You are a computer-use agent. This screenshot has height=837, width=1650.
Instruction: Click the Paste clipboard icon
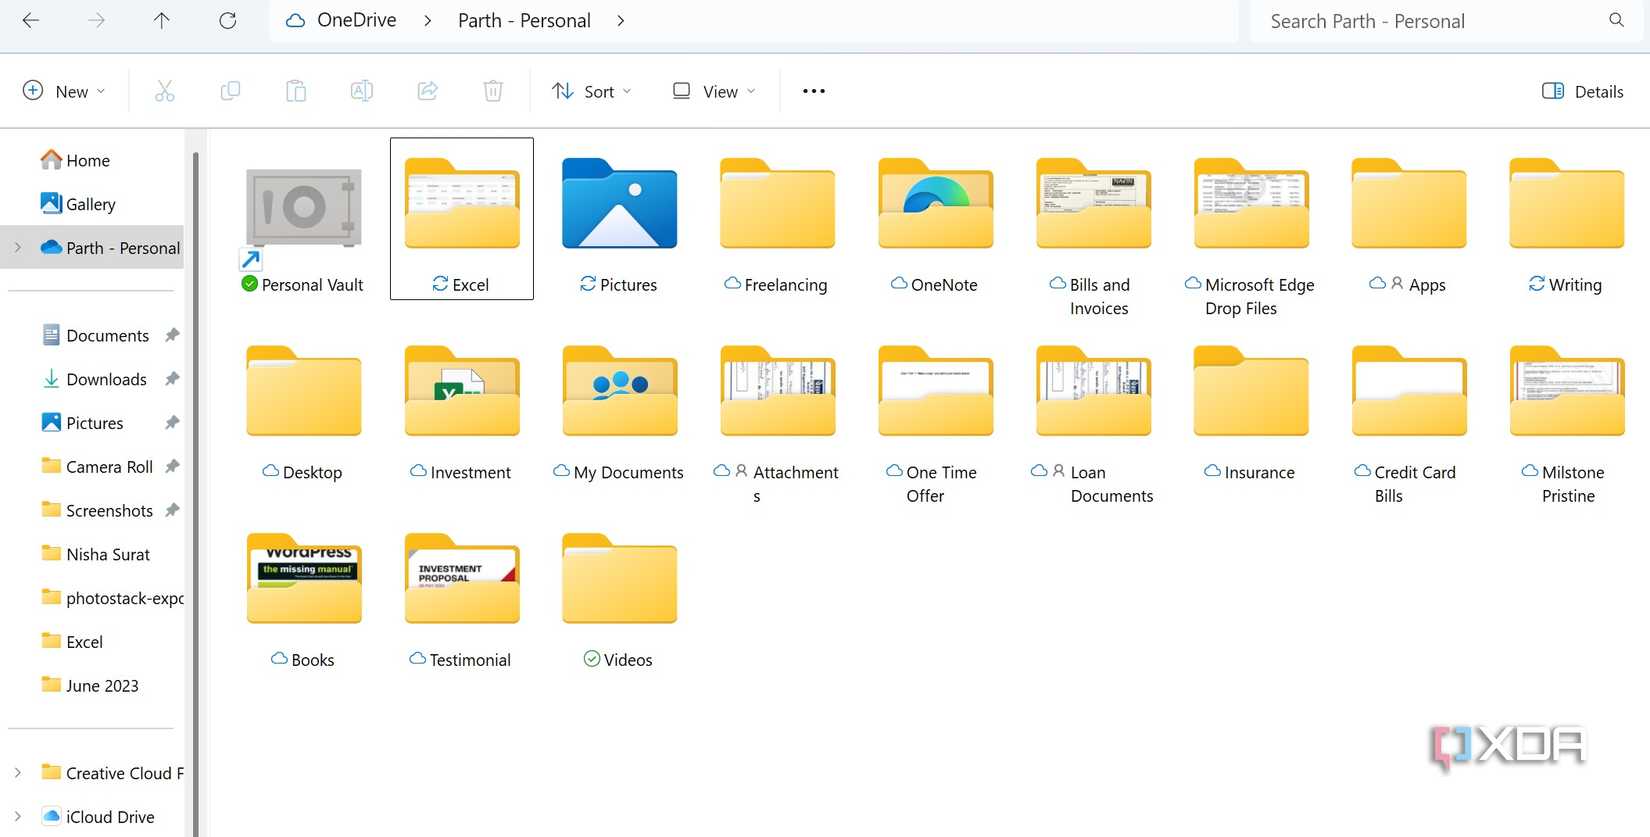[296, 91]
